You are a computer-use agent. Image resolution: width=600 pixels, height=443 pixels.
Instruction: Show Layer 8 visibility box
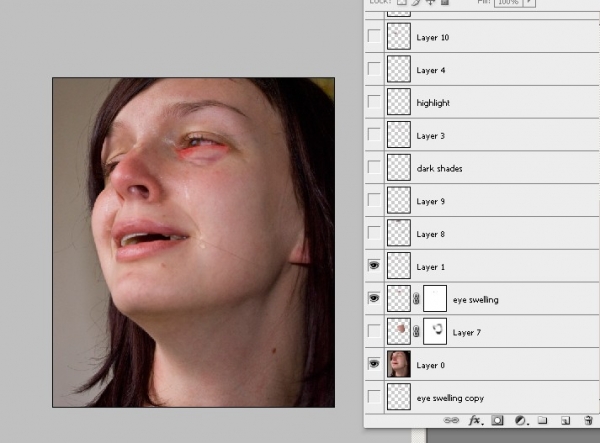pos(374,233)
